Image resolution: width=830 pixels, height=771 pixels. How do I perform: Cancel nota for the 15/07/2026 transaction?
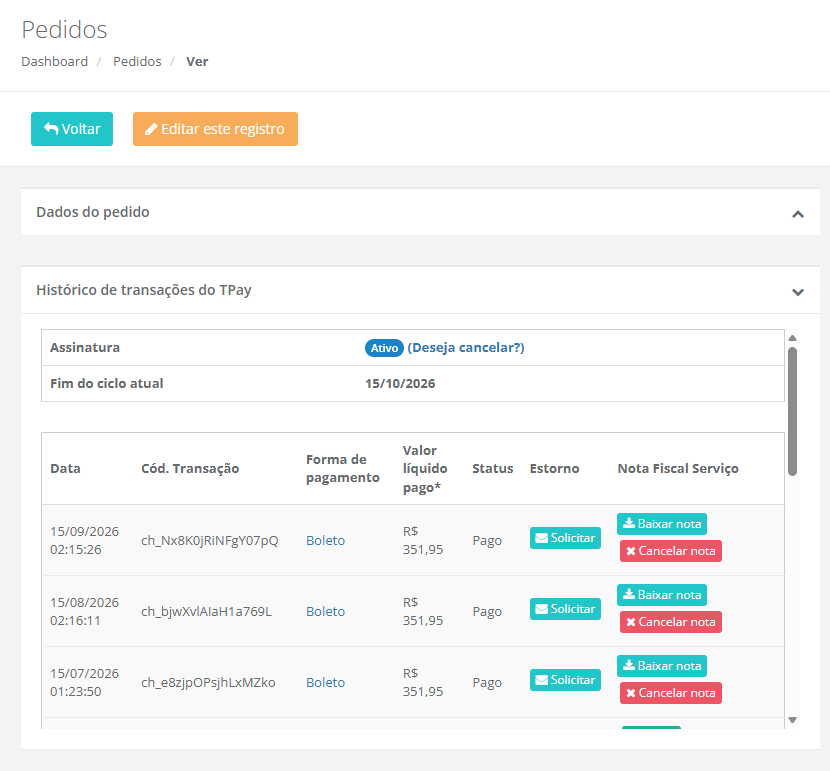coord(671,693)
